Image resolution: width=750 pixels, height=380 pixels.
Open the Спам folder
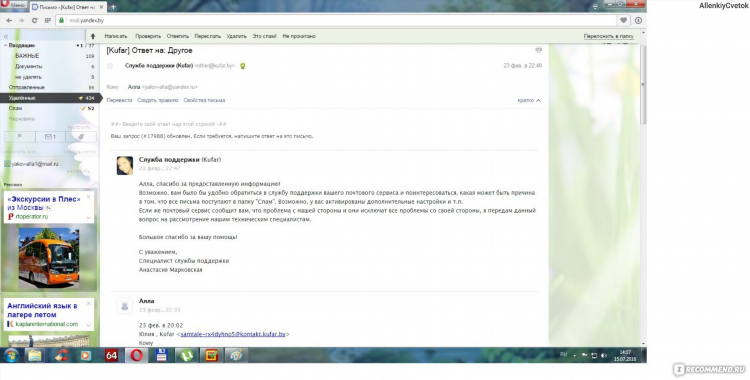pyautogui.click(x=15, y=109)
